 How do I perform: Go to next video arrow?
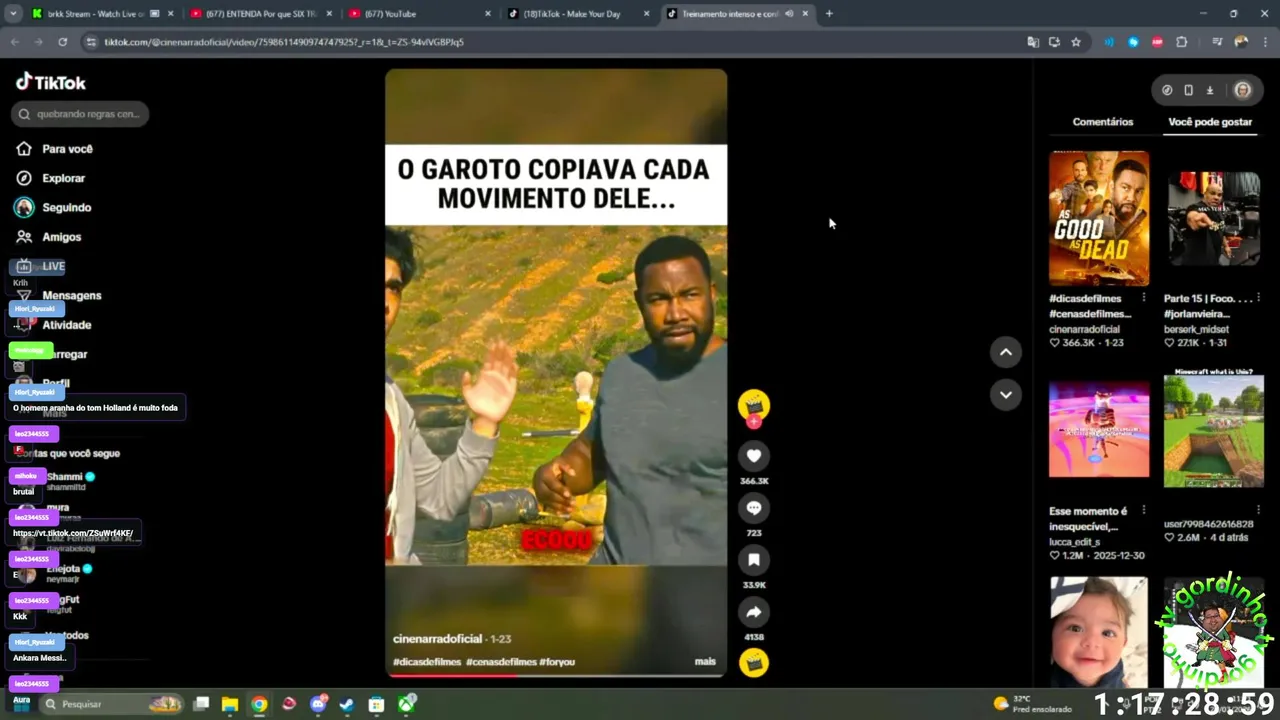[x=1006, y=394]
